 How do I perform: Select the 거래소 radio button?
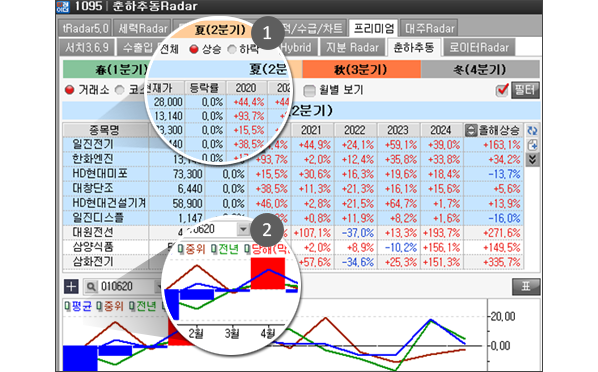click(69, 90)
